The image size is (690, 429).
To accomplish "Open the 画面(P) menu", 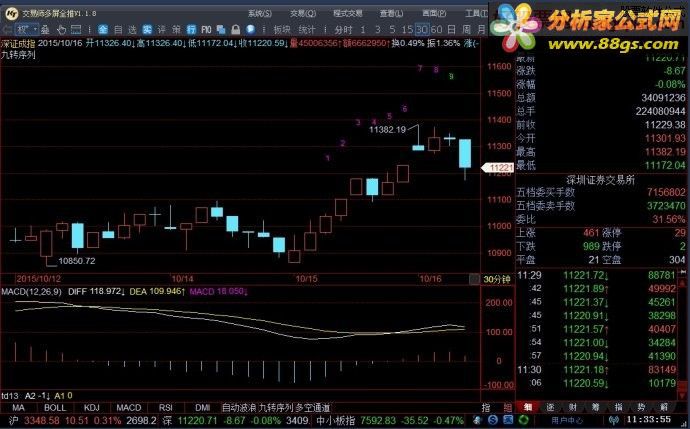I will [x=434, y=13].
